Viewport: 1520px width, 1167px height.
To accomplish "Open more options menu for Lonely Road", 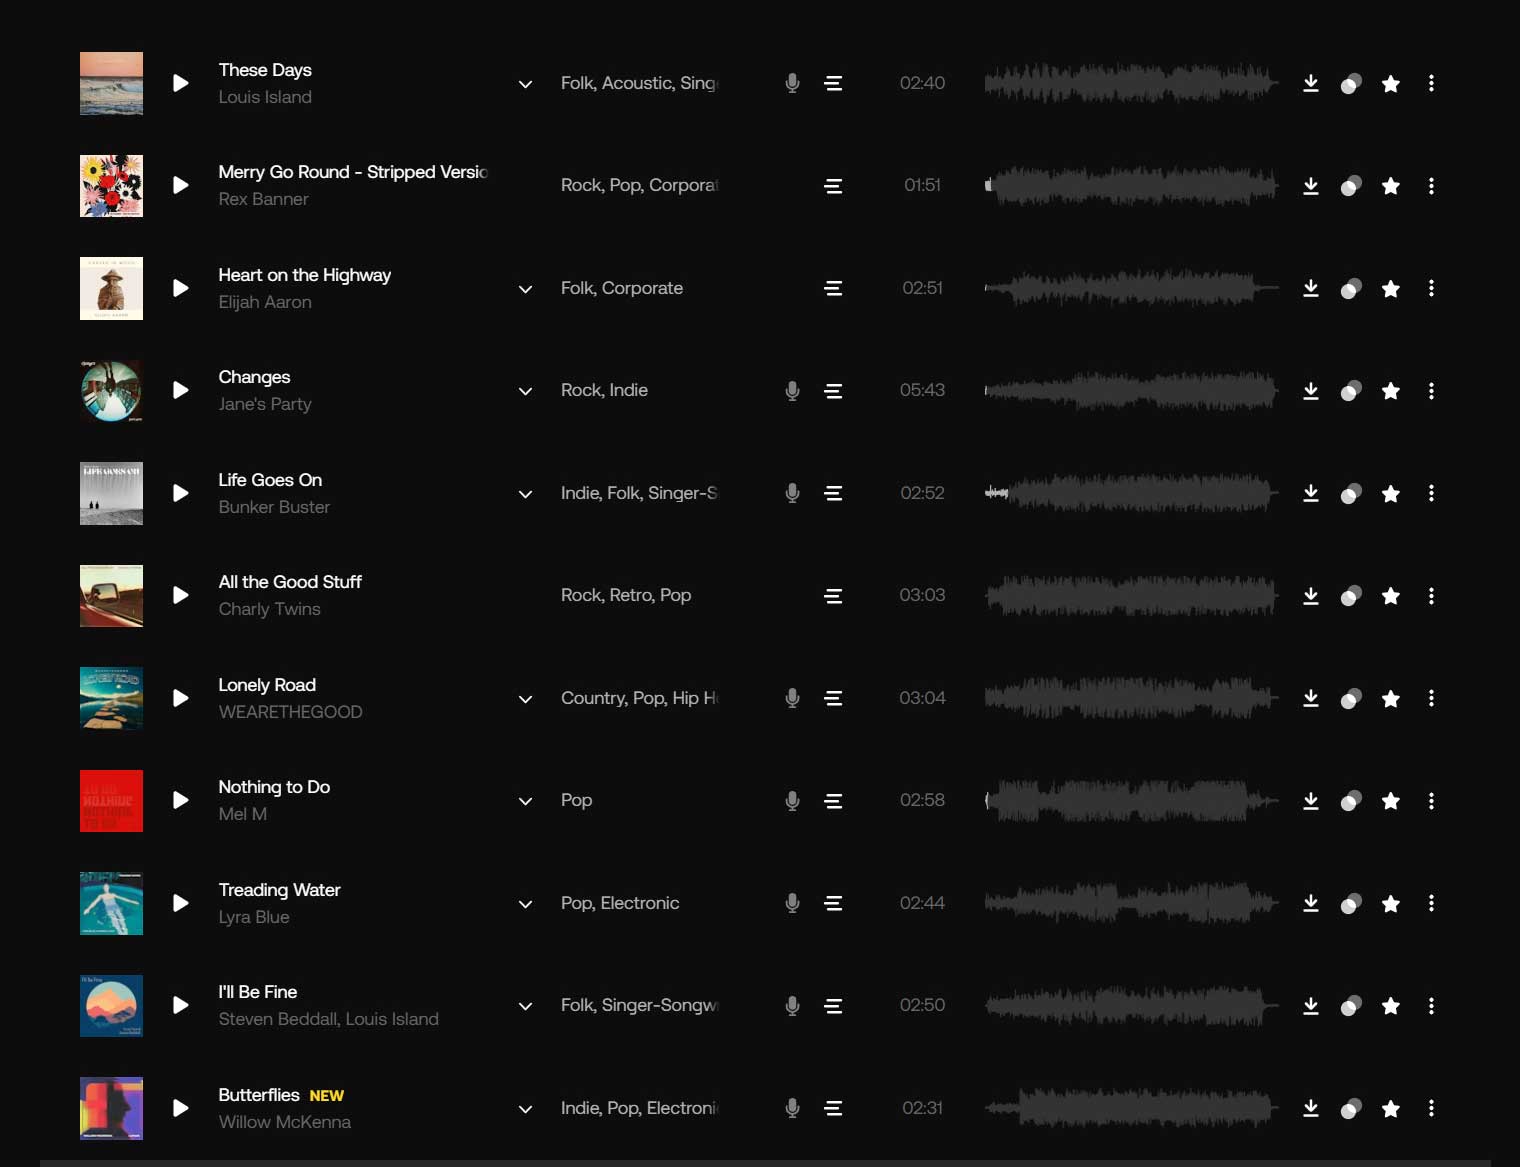I will click(1431, 698).
